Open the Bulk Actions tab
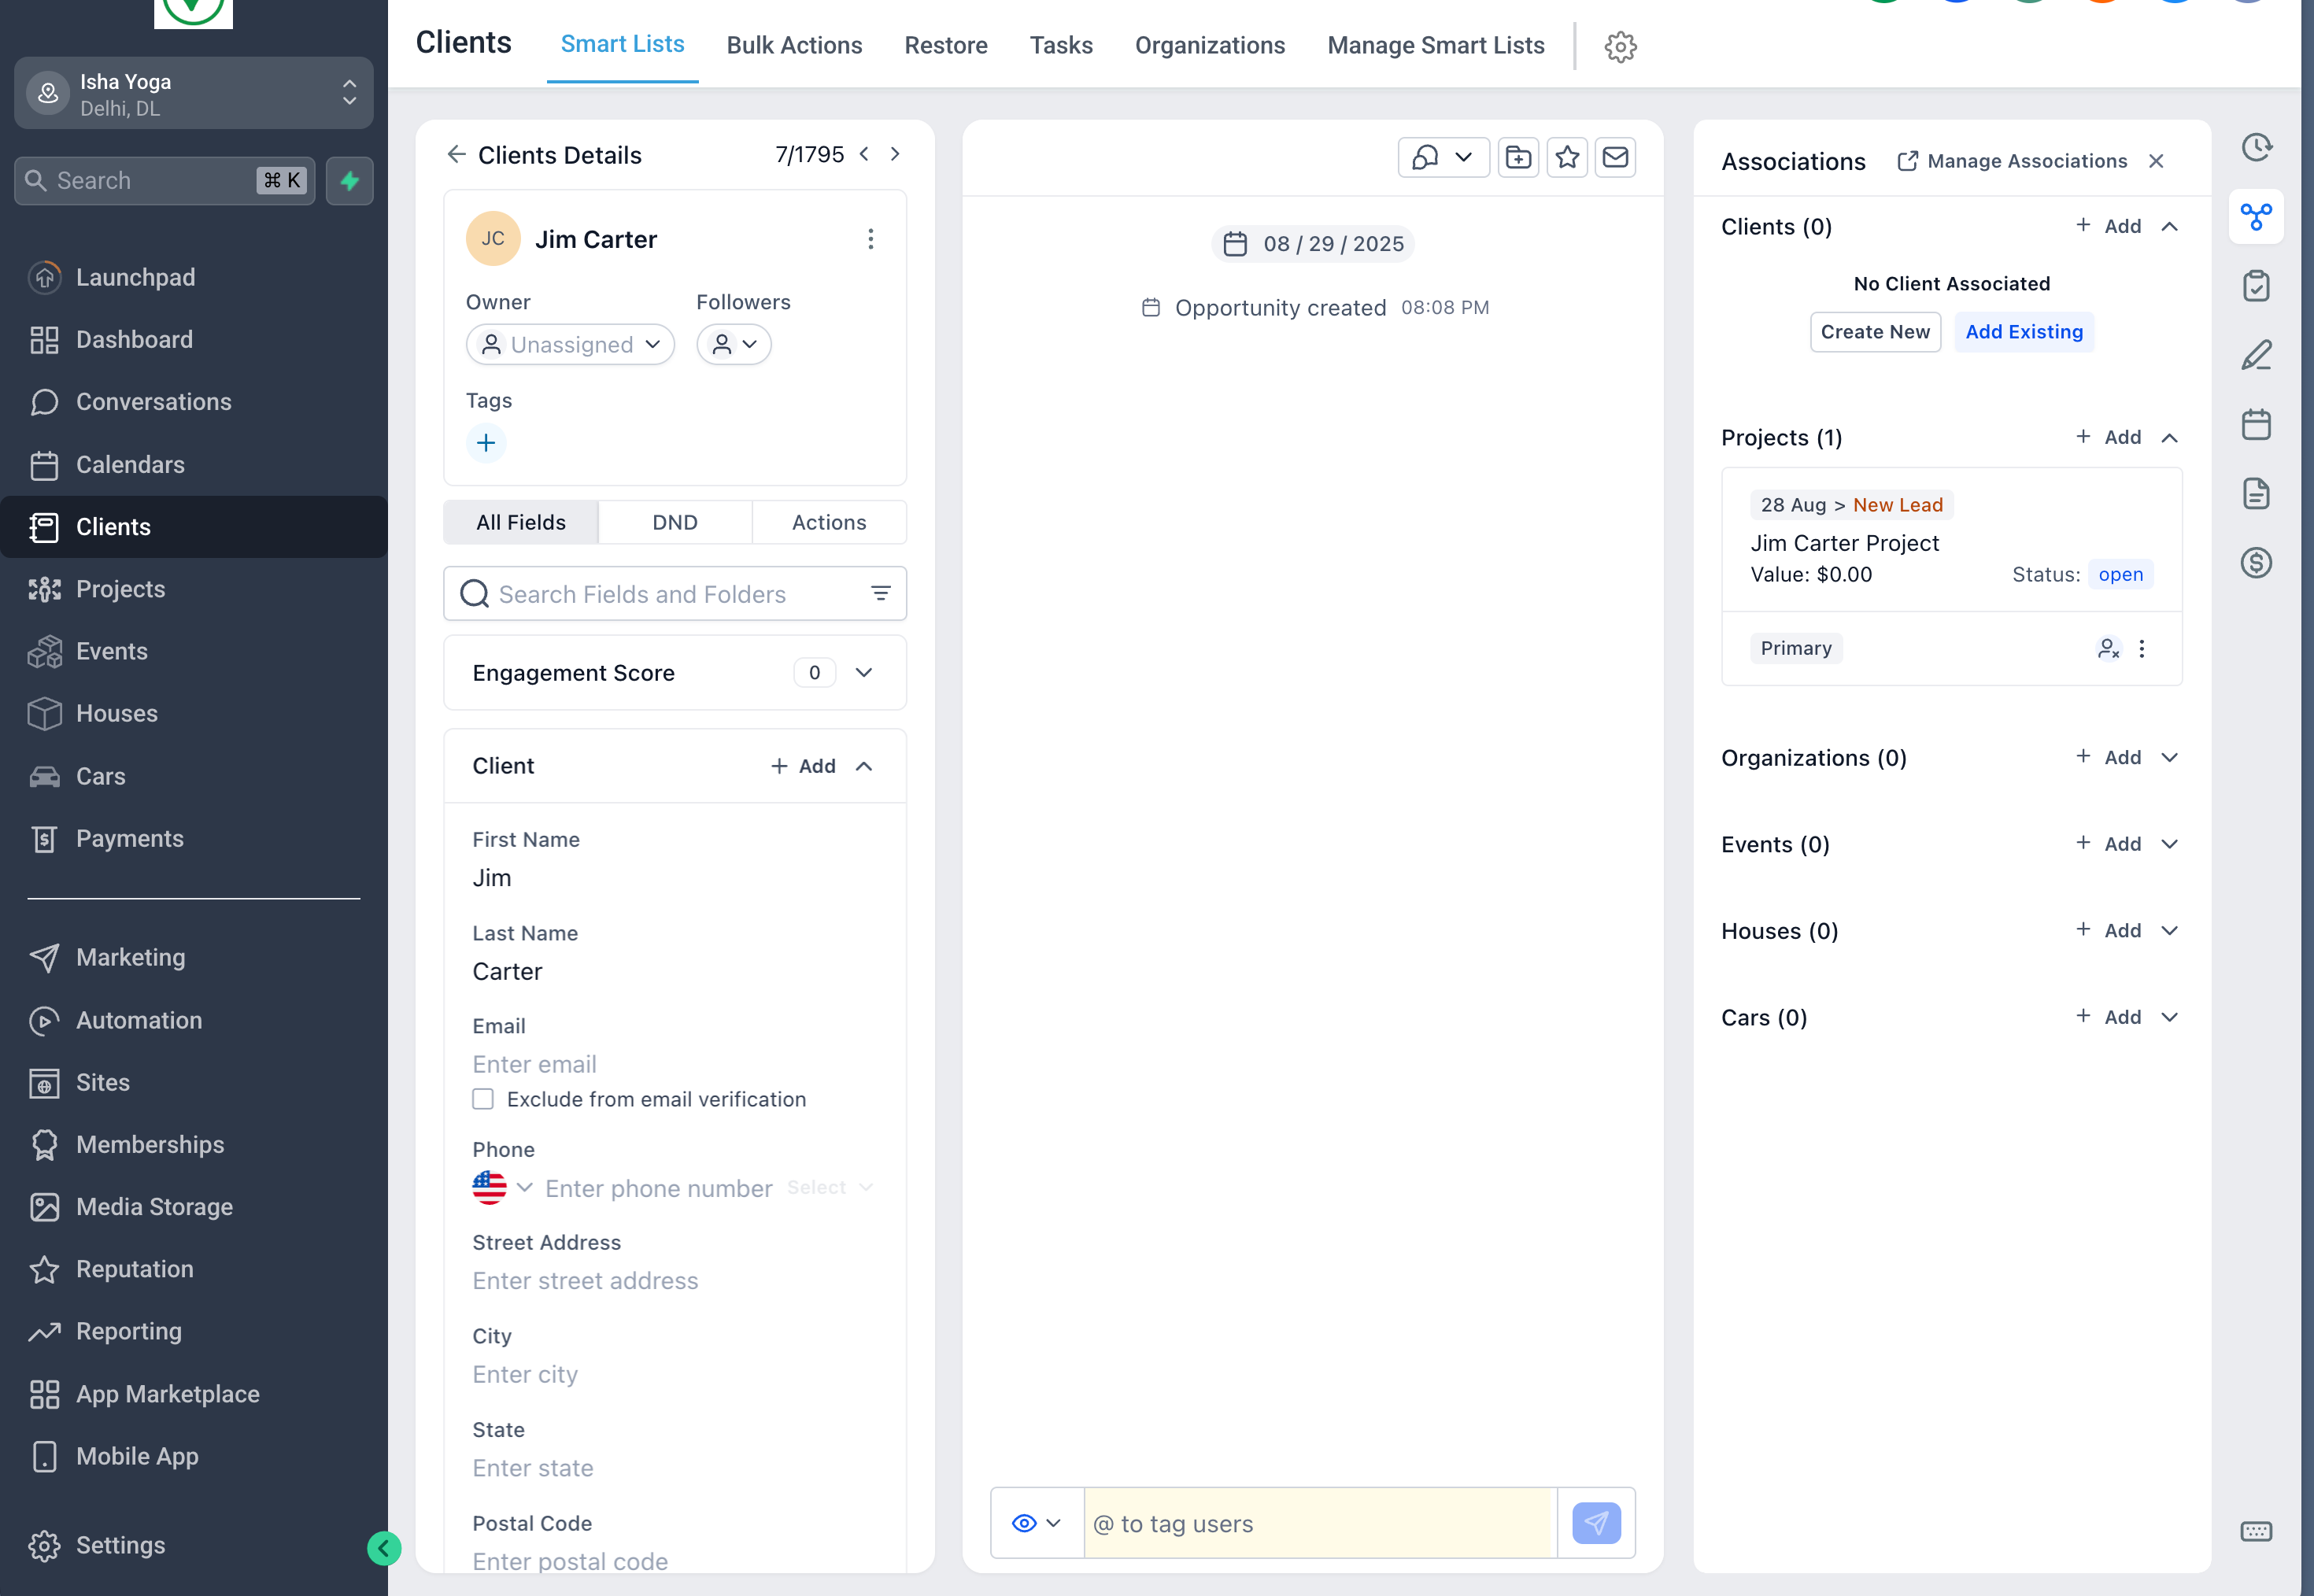 point(794,46)
